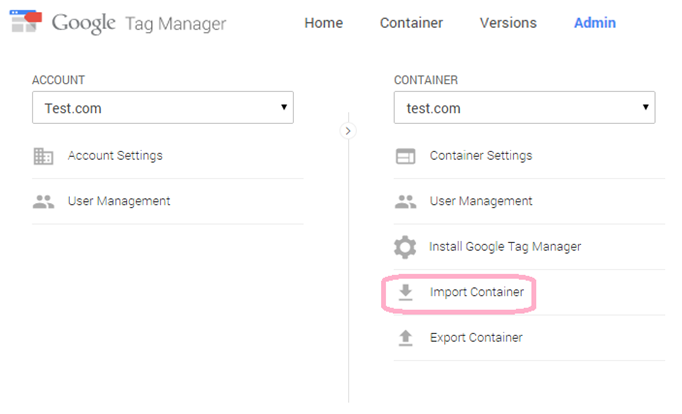The height and width of the screenshot is (414, 682).
Task: Choose Import Container
Action: 477,292
